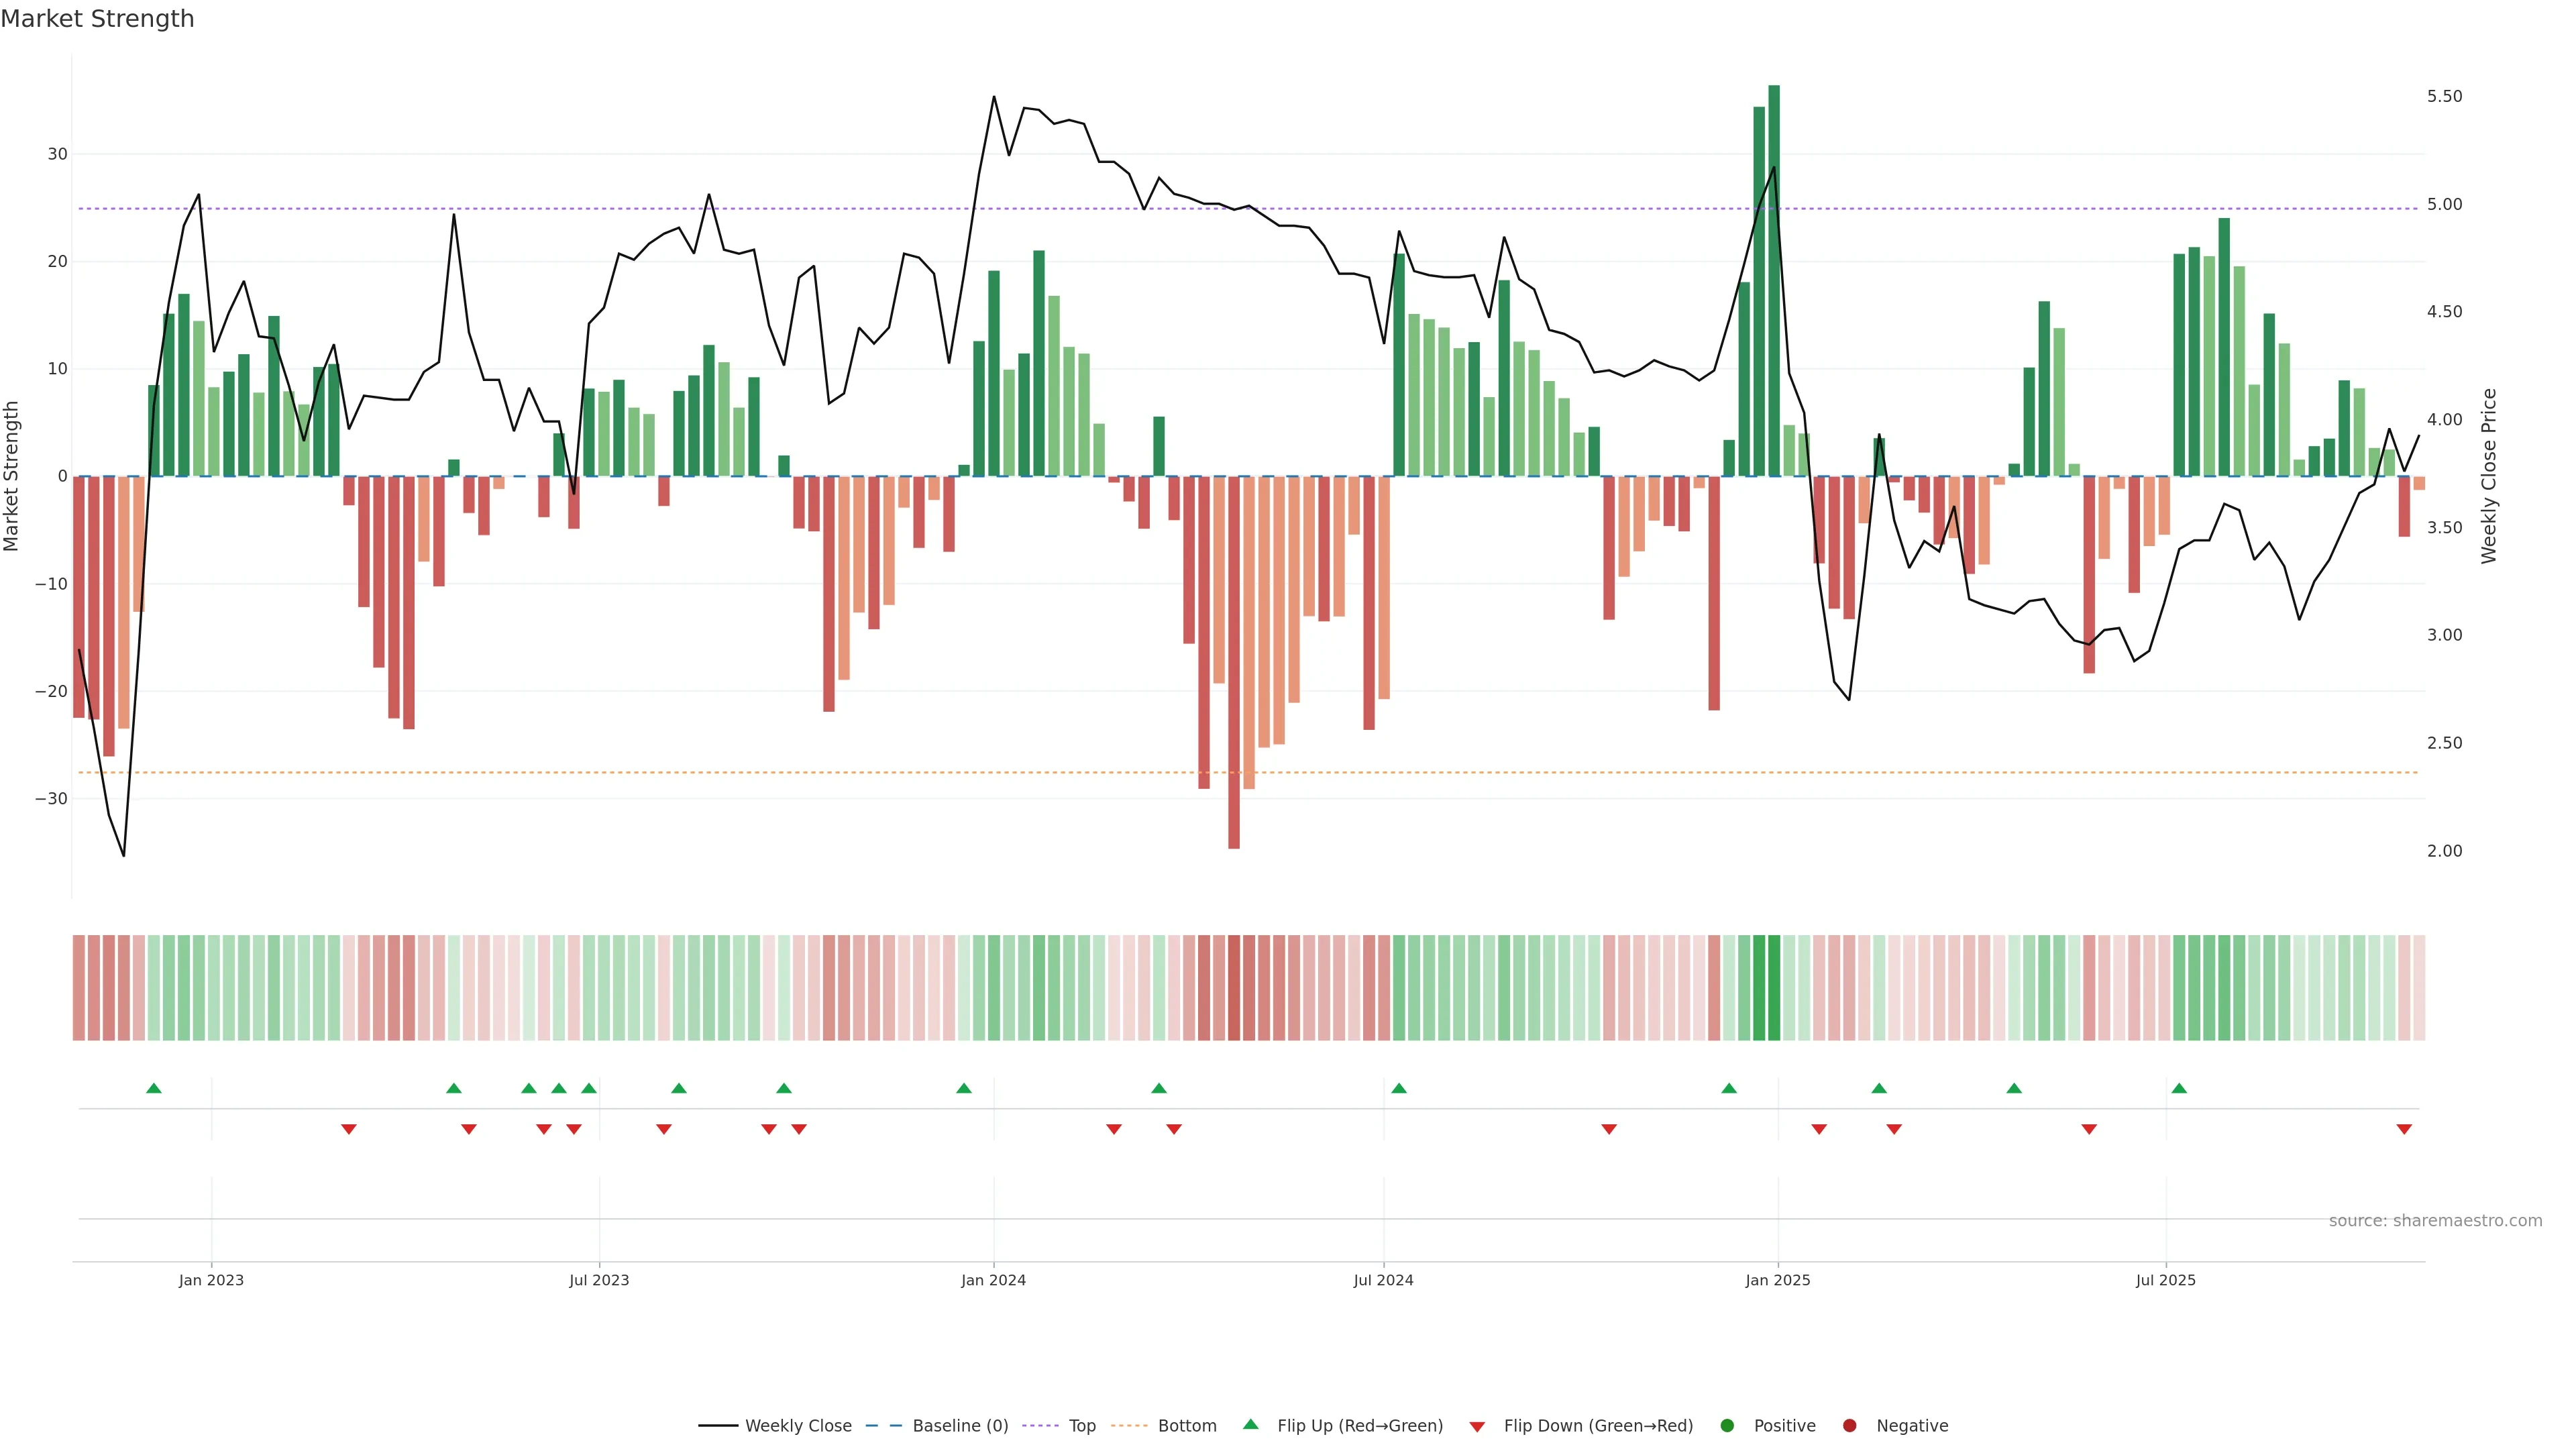Click the Flip Up green triangle legend icon
Image resolution: width=2576 pixels, height=1449 pixels.
pyautogui.click(x=1250, y=1425)
